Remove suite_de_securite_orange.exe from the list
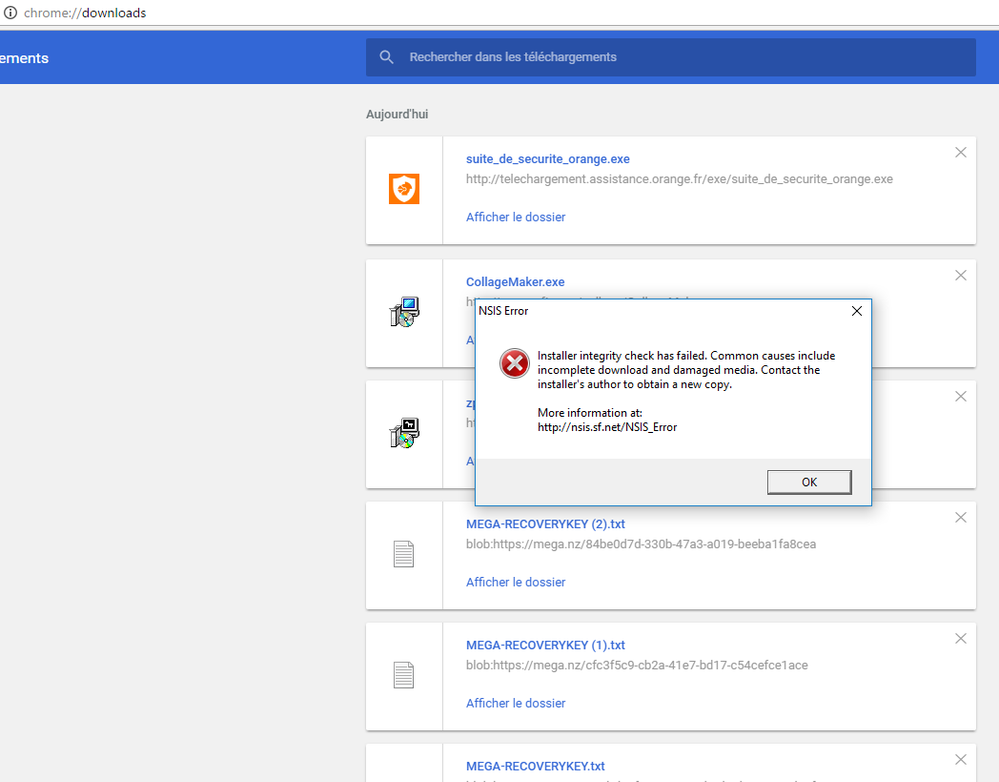 click(x=961, y=152)
